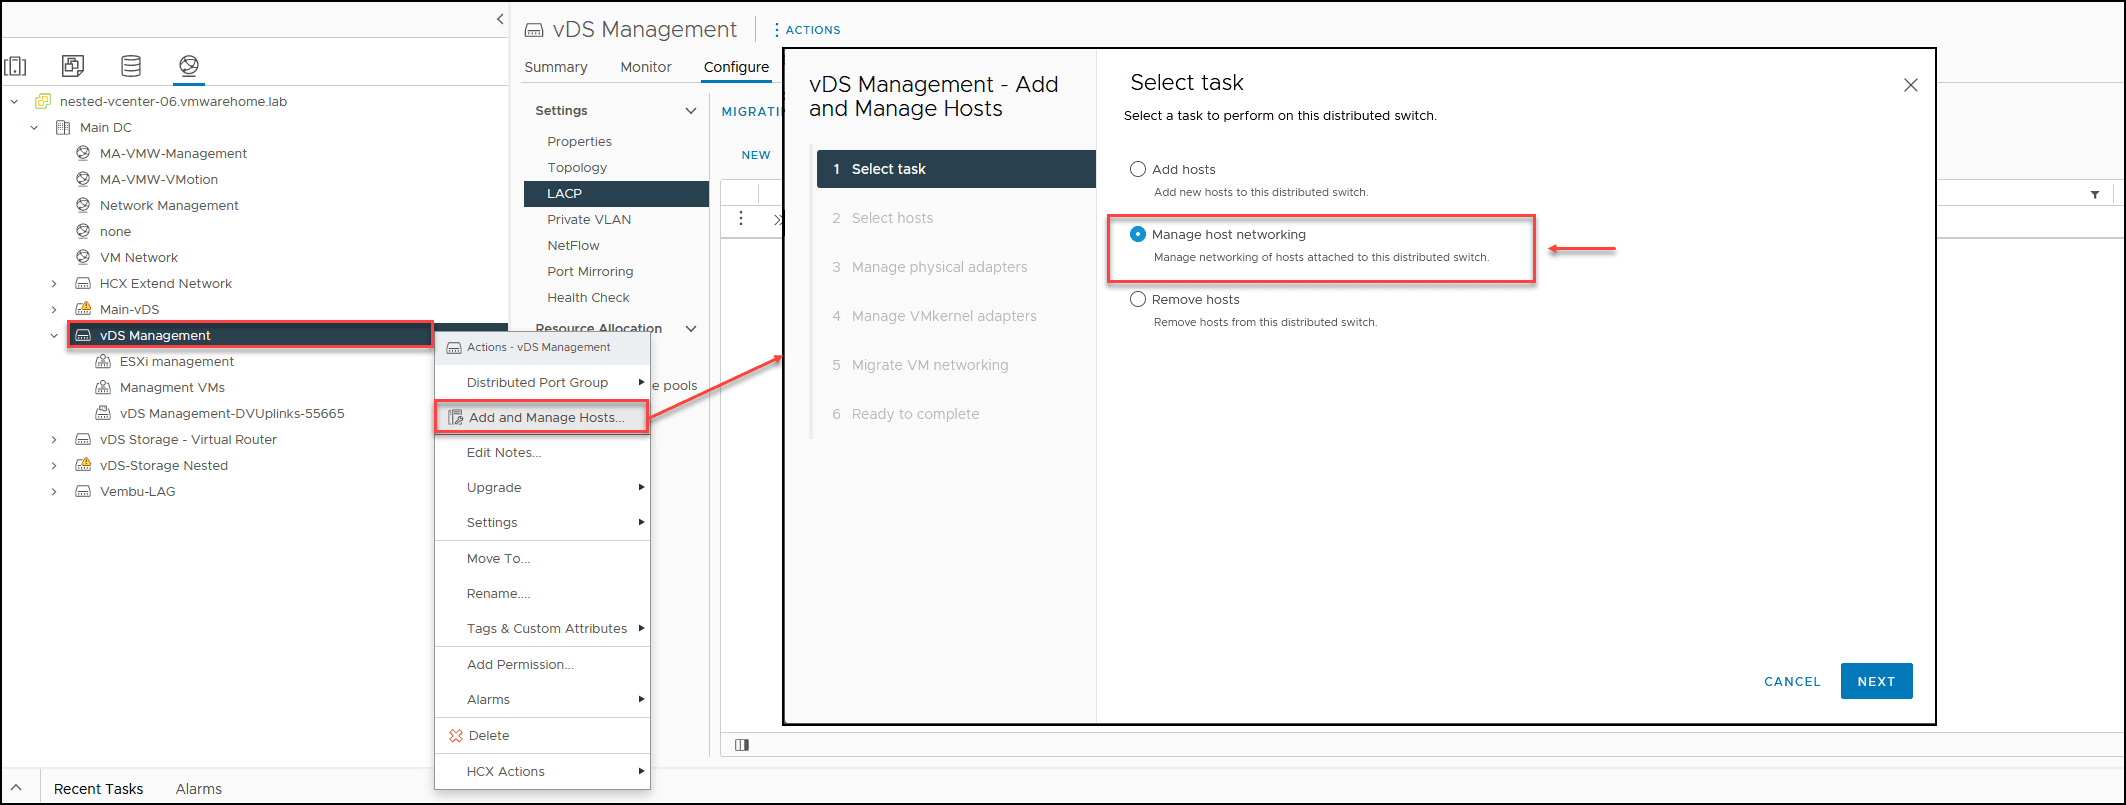Click the NEXT button in wizard

pyautogui.click(x=1876, y=681)
